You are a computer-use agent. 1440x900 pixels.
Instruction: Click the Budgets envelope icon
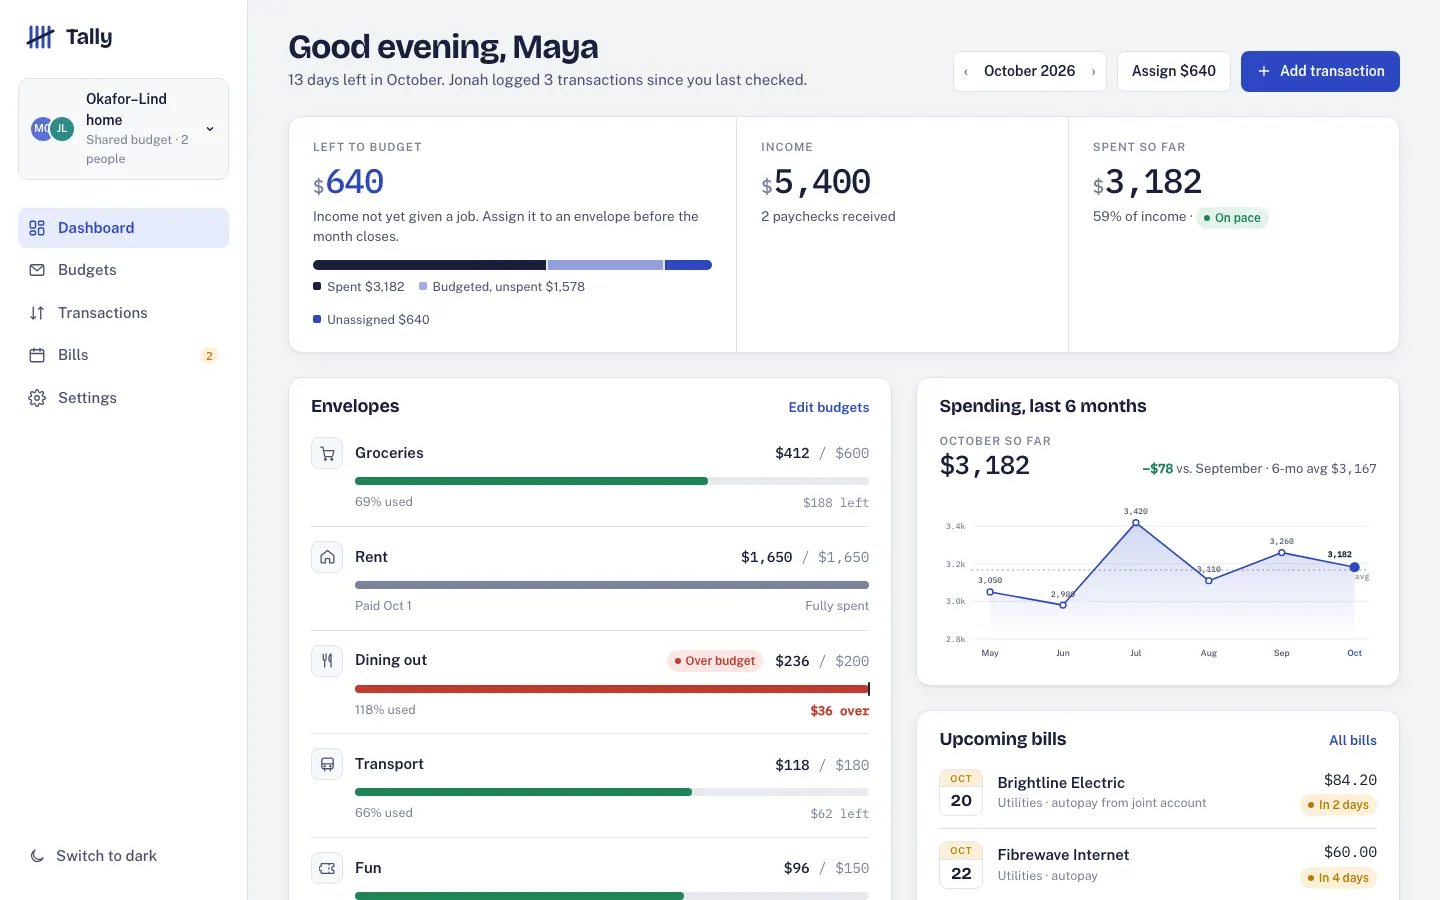(37, 270)
